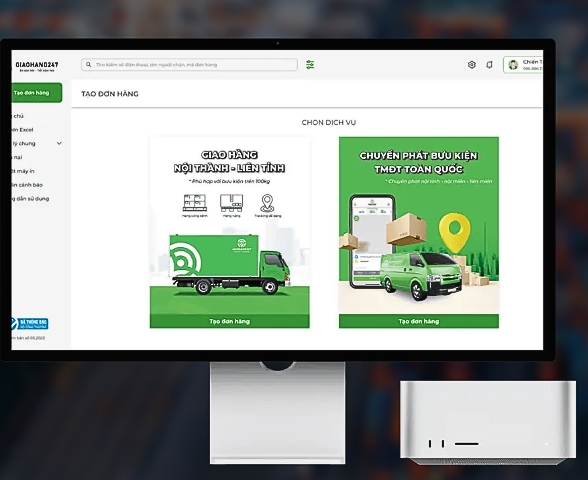588x480 pixels.
Task: Click the GIAOHANG247 logo
Action: click(x=37, y=66)
